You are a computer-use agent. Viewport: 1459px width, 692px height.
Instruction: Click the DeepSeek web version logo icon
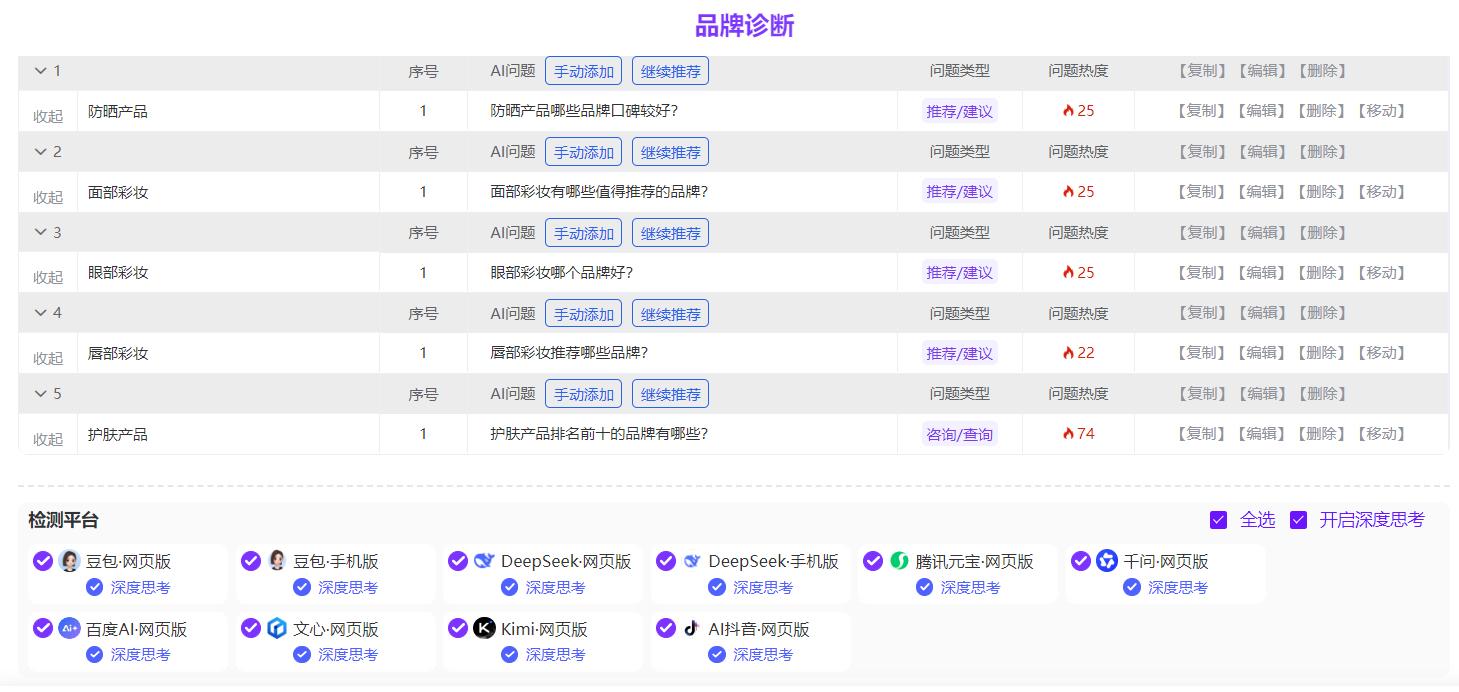(x=485, y=561)
